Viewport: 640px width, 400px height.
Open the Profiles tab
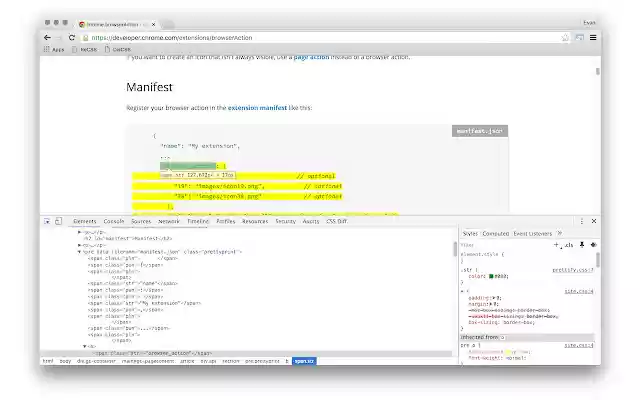coord(226,221)
